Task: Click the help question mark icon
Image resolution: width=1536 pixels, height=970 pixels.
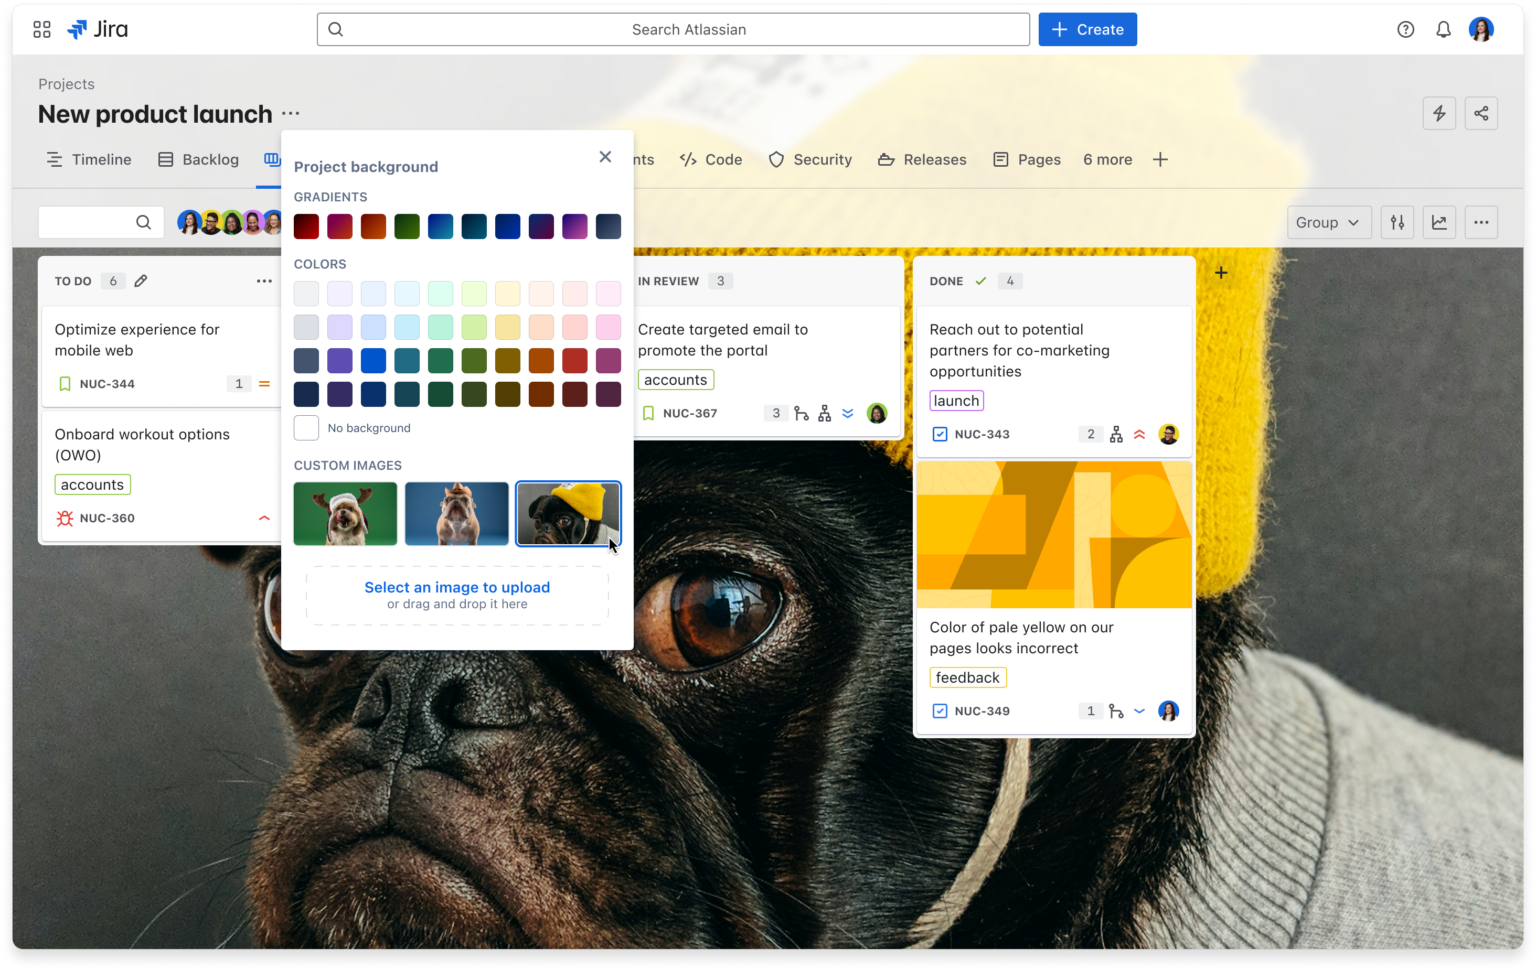Action: click(1405, 30)
